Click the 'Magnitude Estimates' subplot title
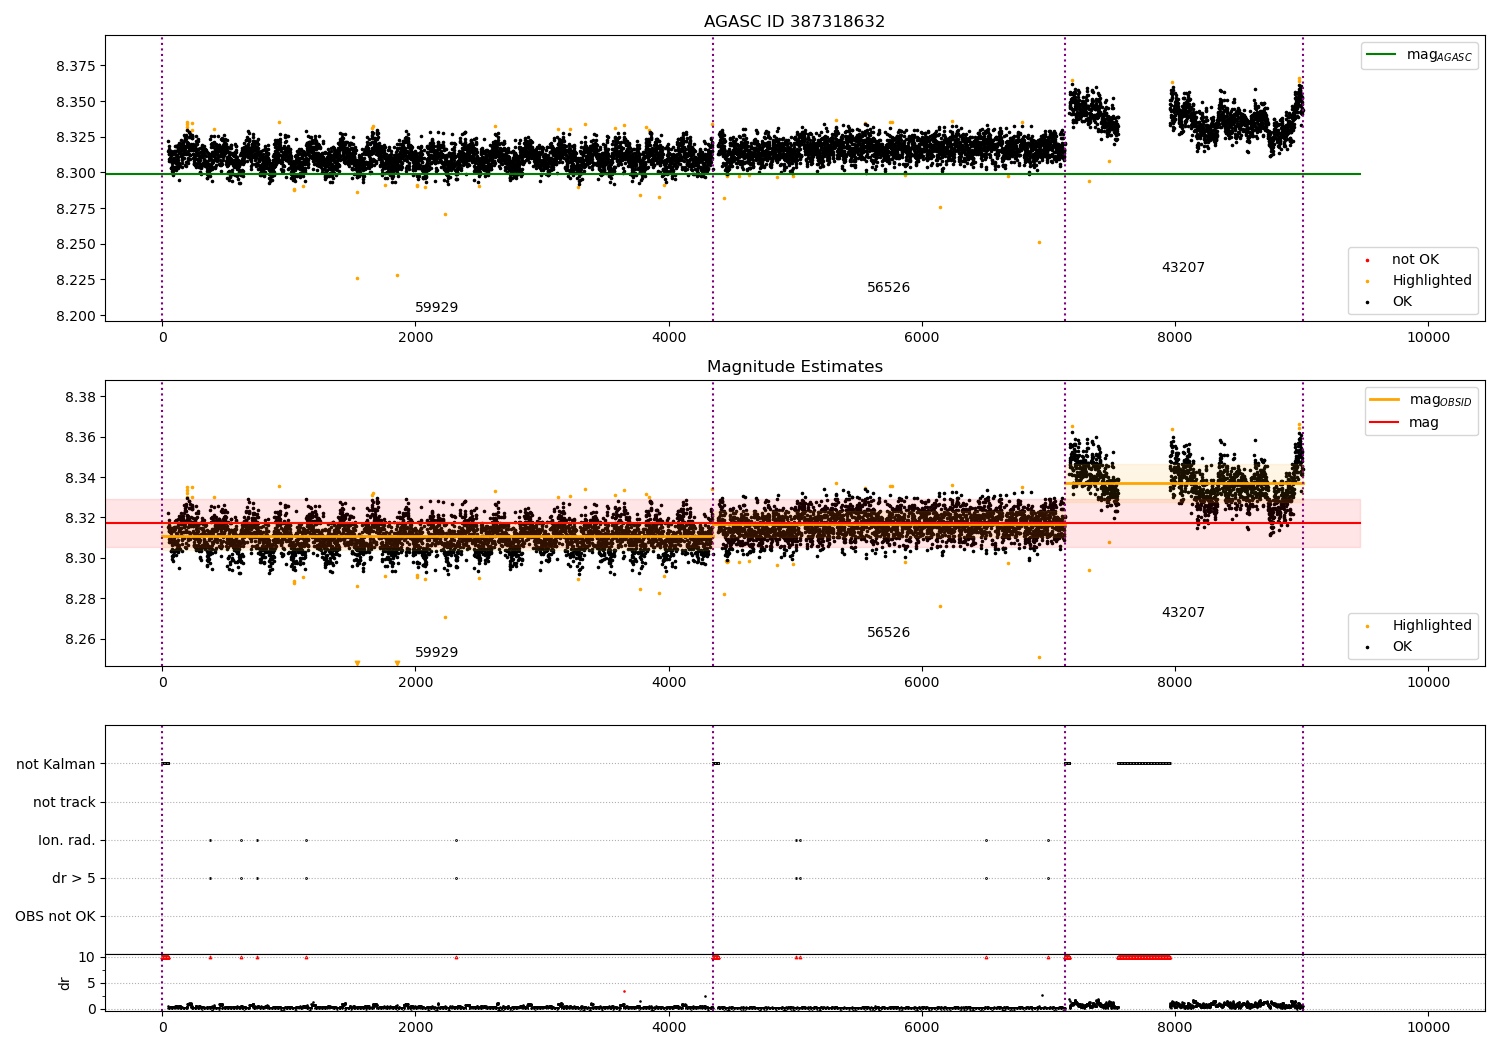 [x=794, y=367]
